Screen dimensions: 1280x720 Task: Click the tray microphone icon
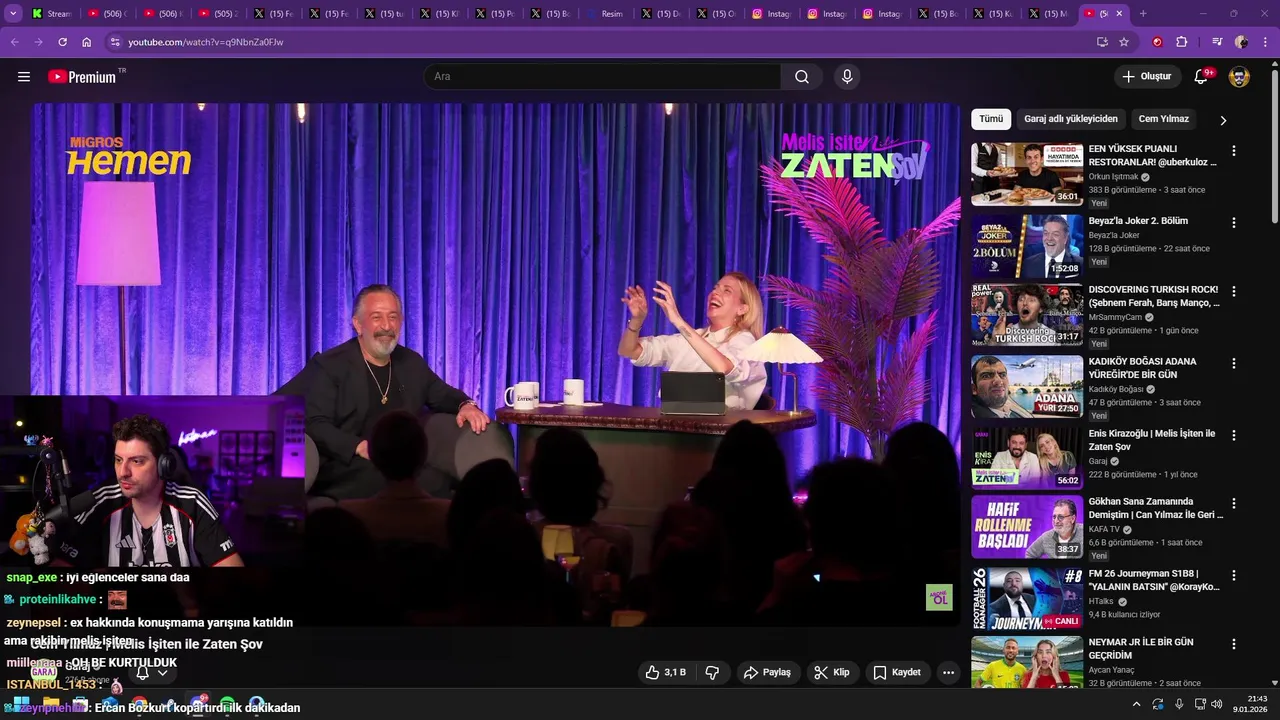click(x=1179, y=704)
